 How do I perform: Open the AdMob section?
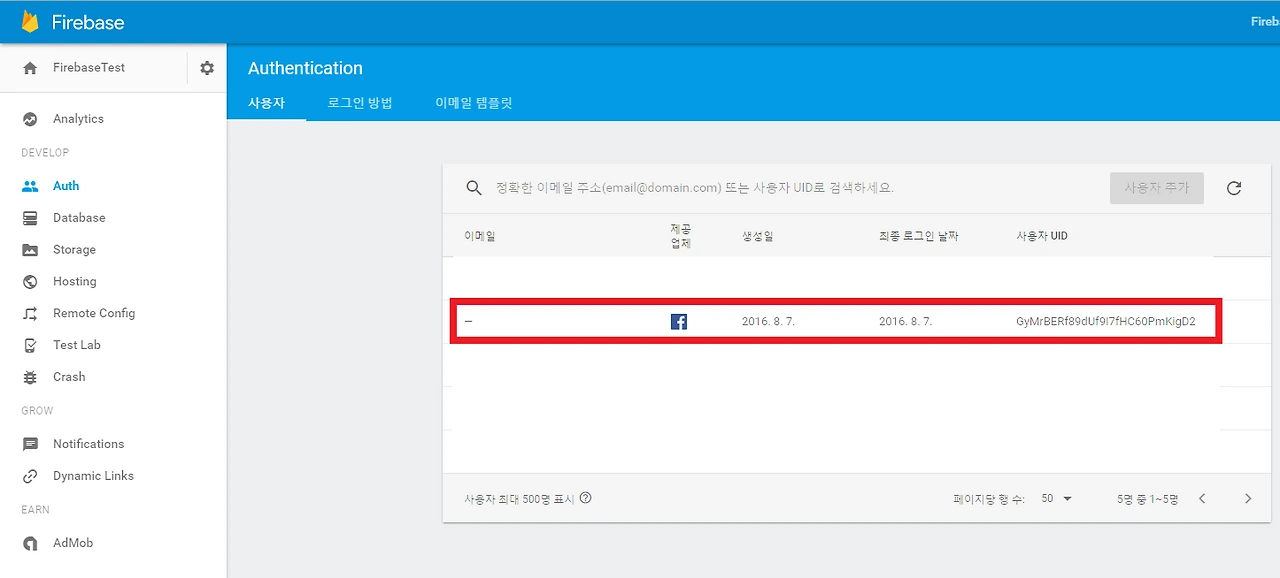pos(70,542)
